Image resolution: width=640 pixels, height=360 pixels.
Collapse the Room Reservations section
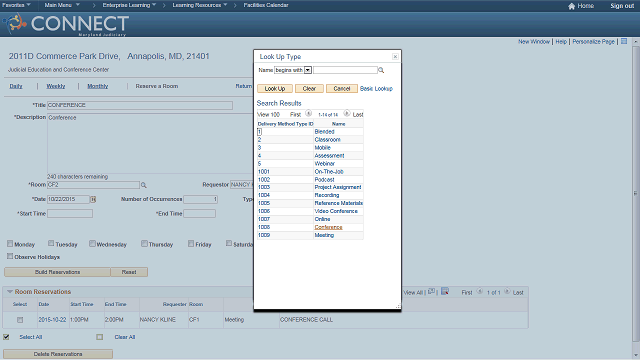[x=10, y=292]
